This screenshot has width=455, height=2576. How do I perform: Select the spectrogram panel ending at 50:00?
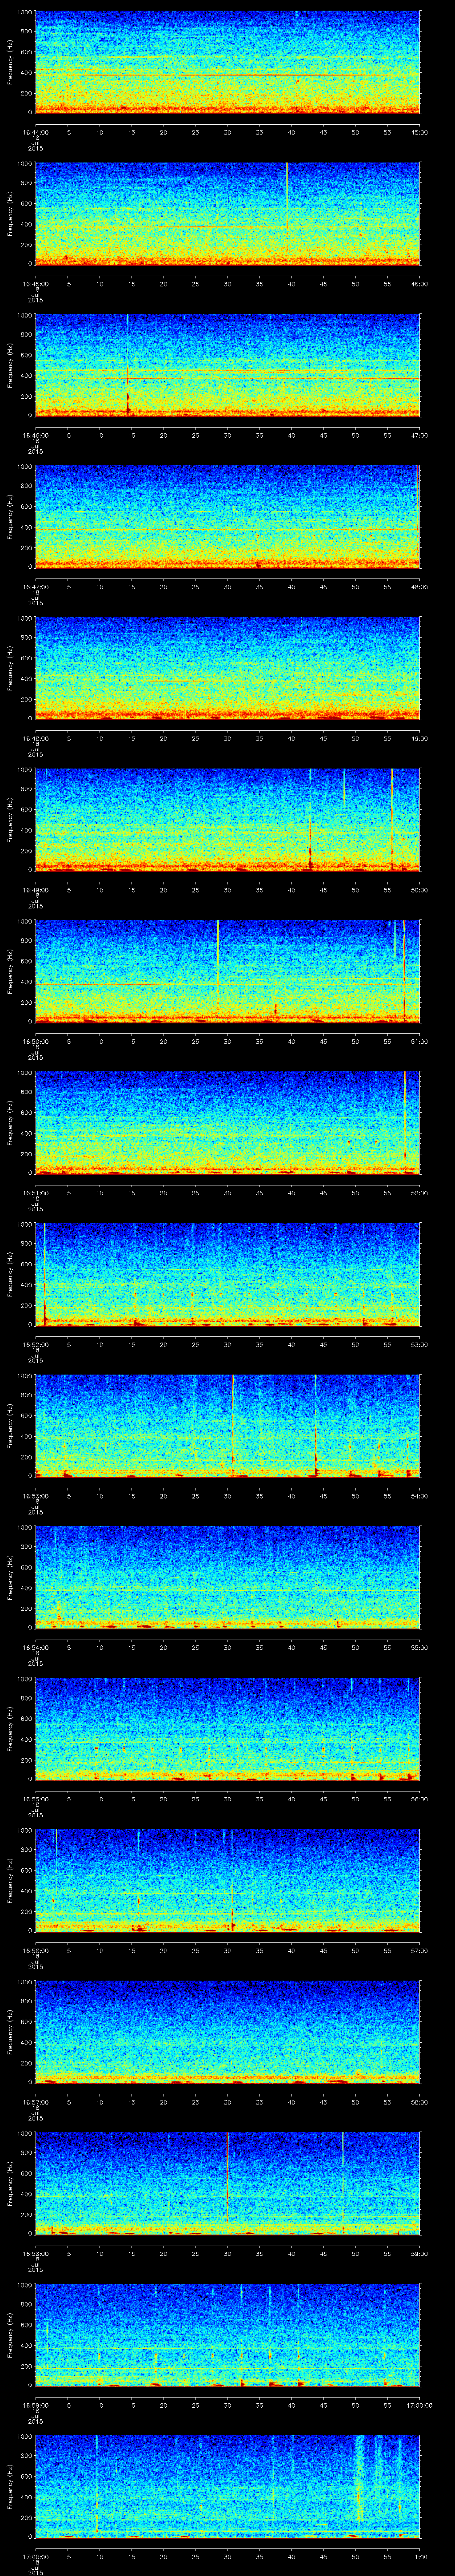click(227, 819)
